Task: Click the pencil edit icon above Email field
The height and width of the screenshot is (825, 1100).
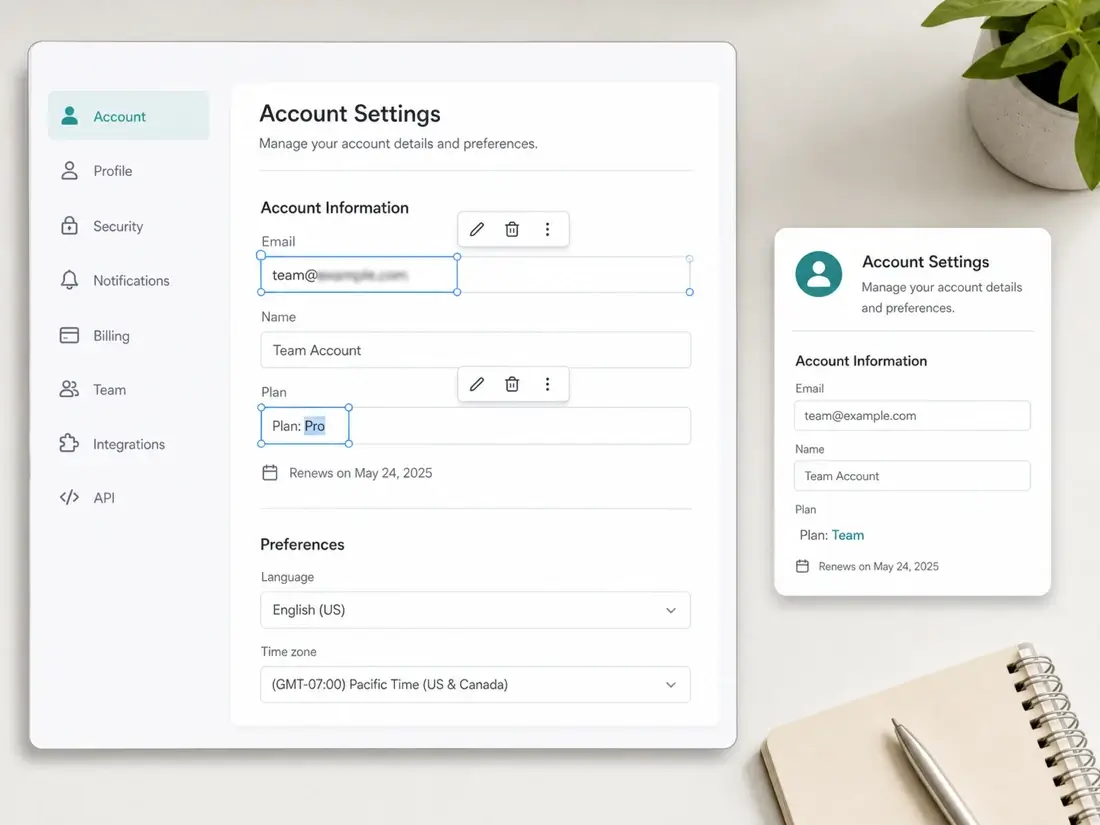Action: pyautogui.click(x=477, y=229)
